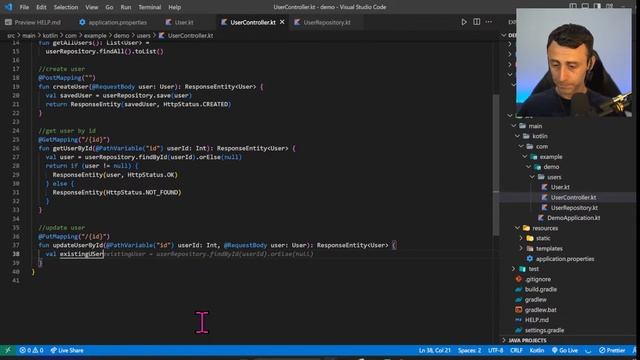Change CRLF line ending setting
Screen dimensions: 640x360
(516, 350)
